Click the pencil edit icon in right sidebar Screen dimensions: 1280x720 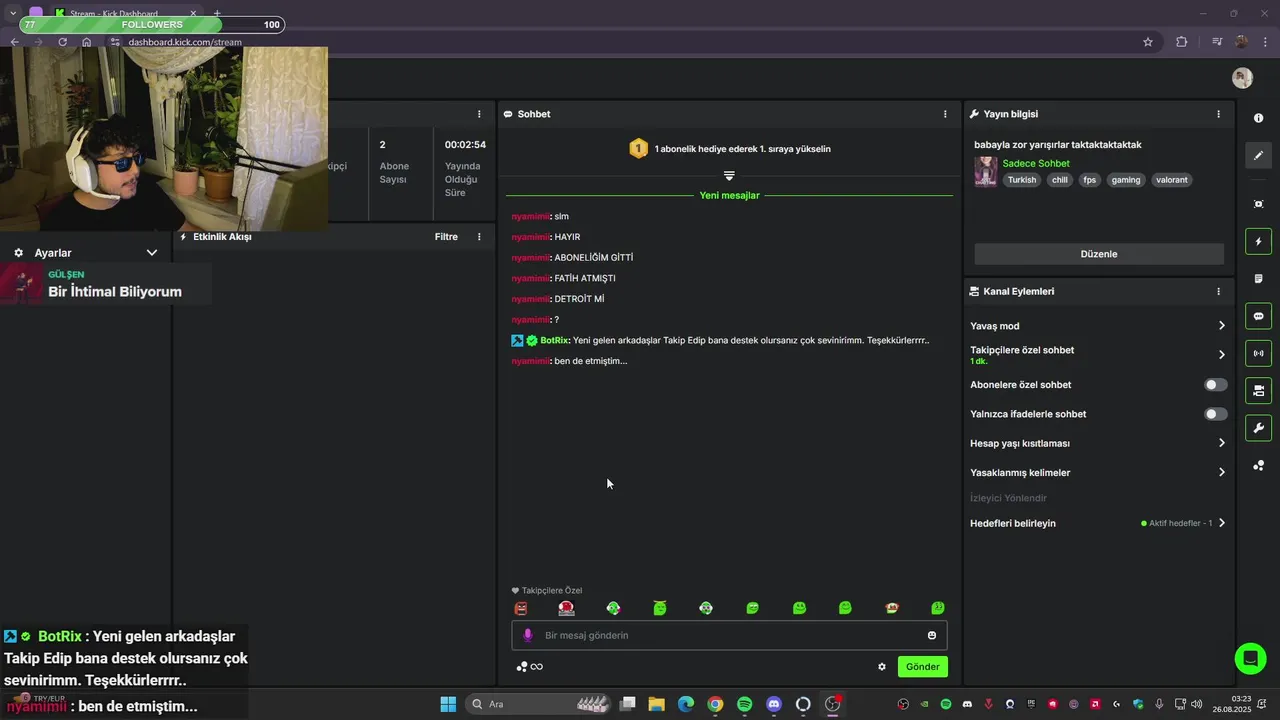coord(1258,155)
